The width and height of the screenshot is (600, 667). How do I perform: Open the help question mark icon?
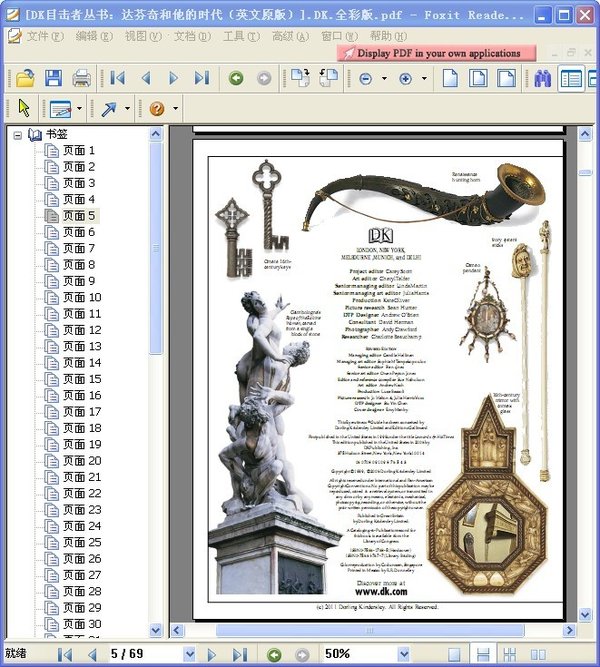click(x=157, y=108)
